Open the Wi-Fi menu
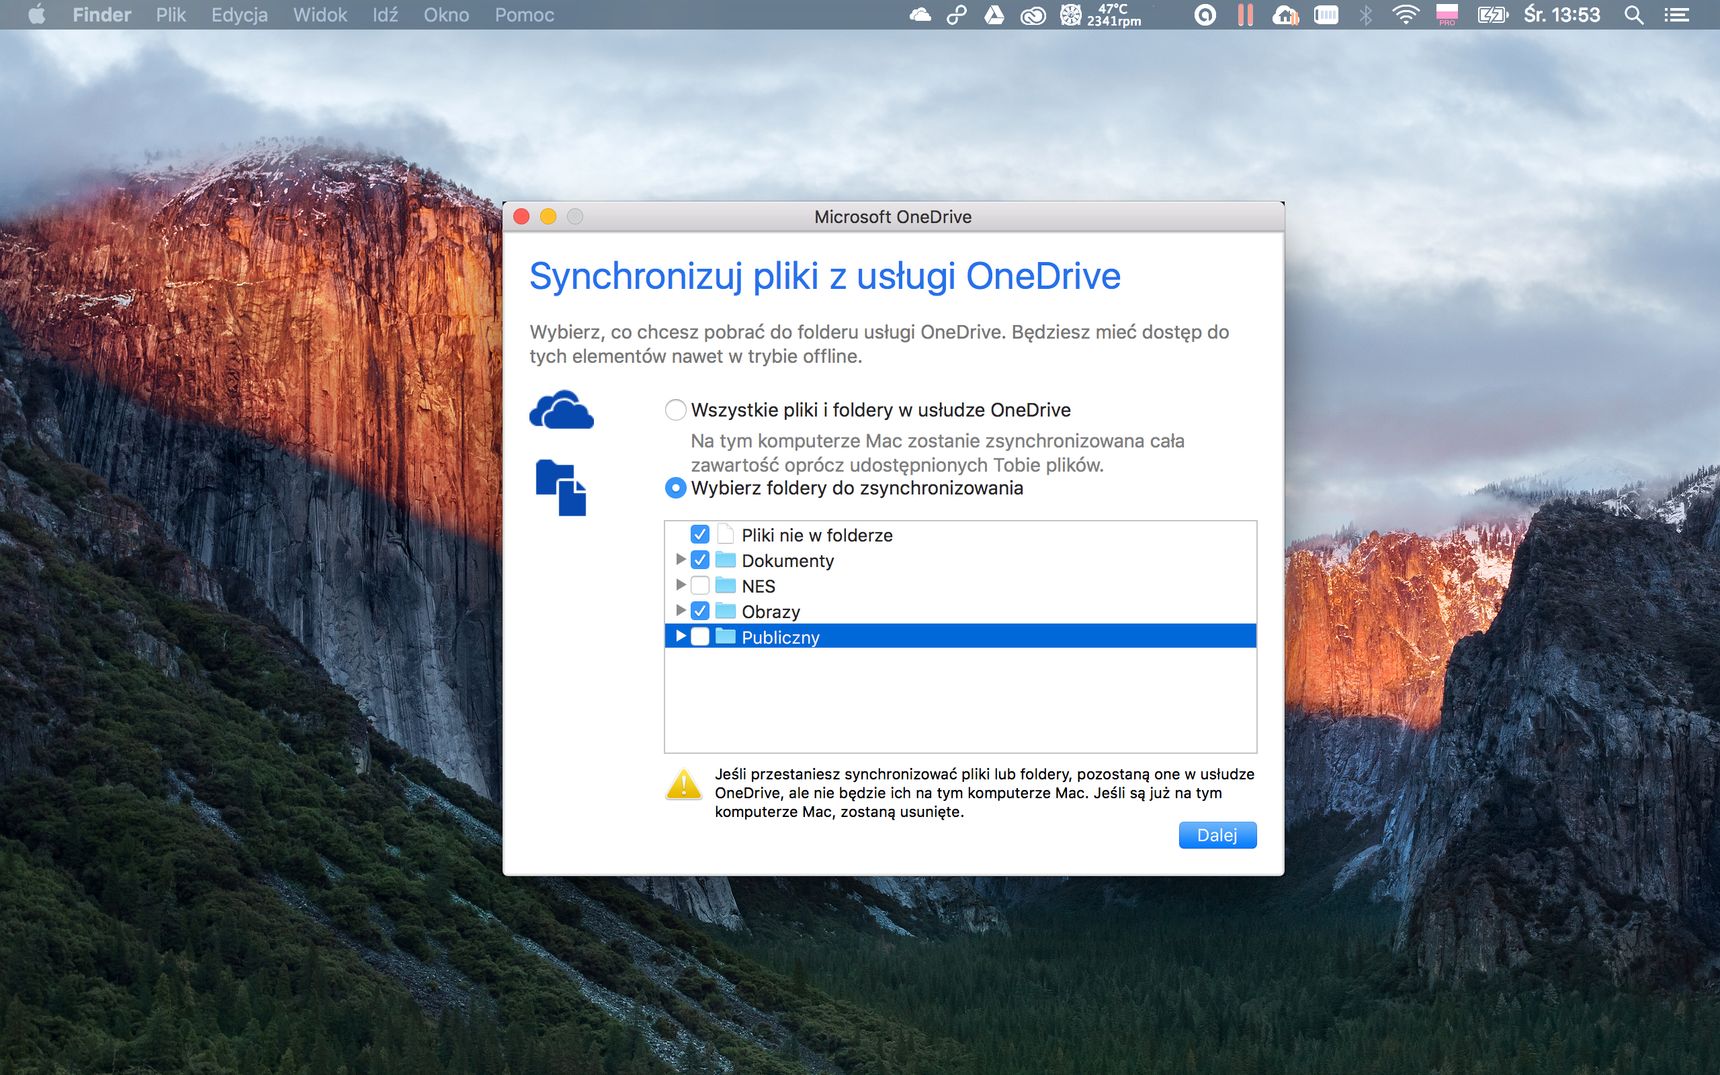The image size is (1720, 1075). point(1406,15)
